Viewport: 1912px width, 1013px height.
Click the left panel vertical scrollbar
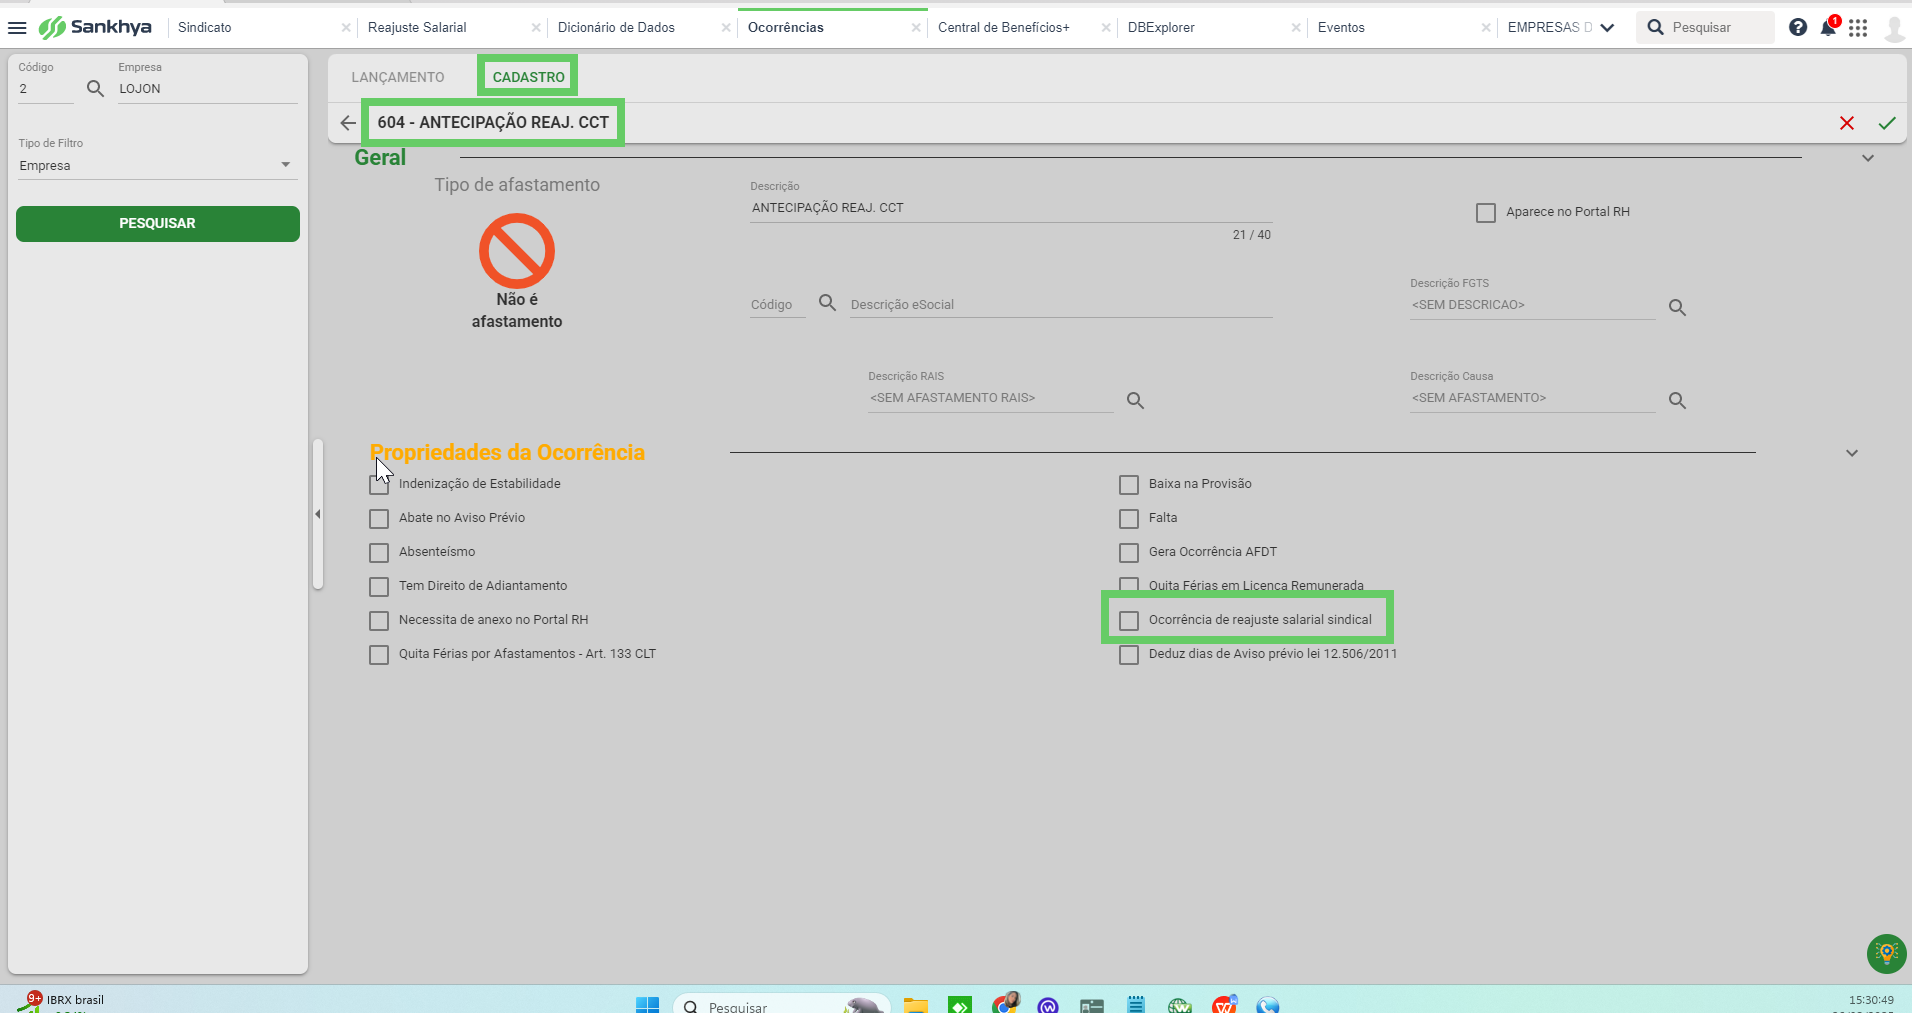[318, 514]
